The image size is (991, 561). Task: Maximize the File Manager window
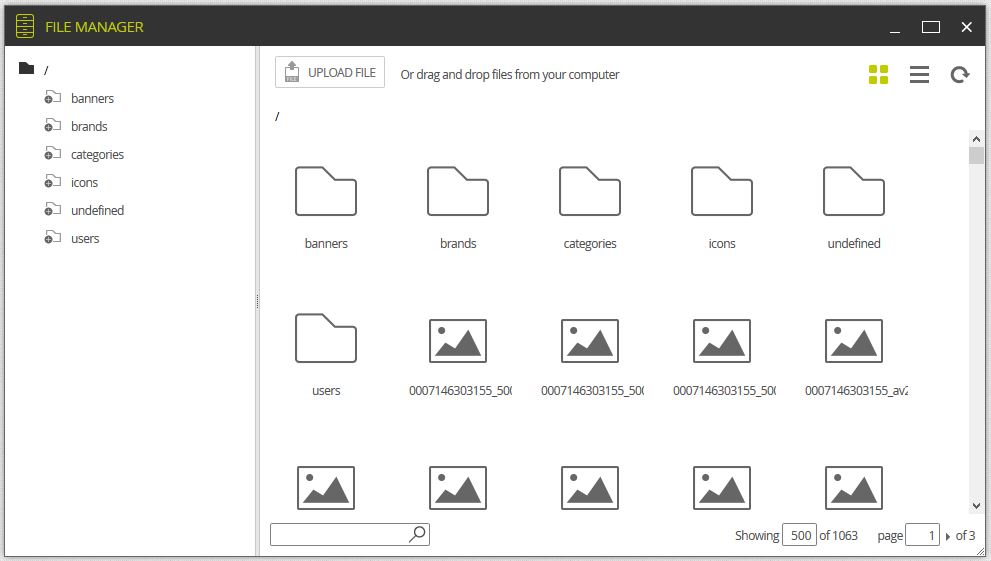pyautogui.click(x=930, y=27)
